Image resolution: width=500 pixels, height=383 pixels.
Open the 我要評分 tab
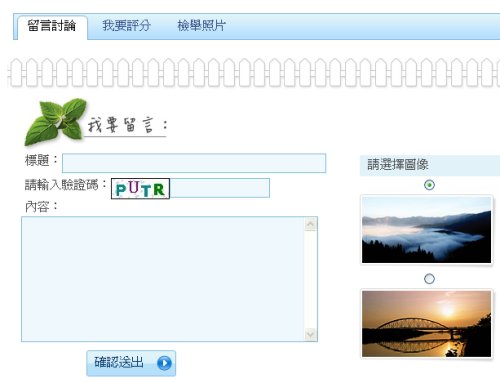(126, 26)
